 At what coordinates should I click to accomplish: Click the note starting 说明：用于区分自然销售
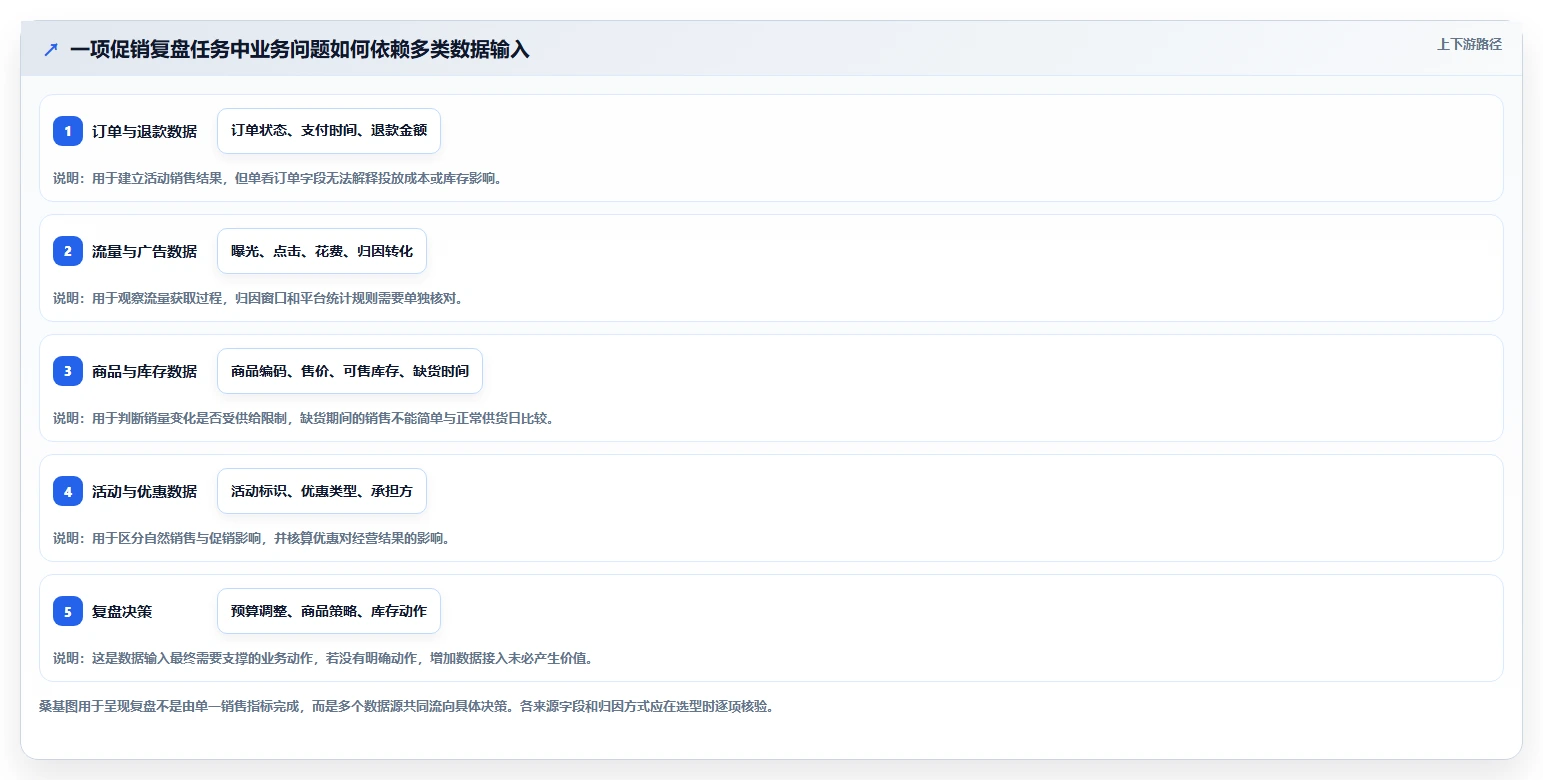tap(252, 538)
